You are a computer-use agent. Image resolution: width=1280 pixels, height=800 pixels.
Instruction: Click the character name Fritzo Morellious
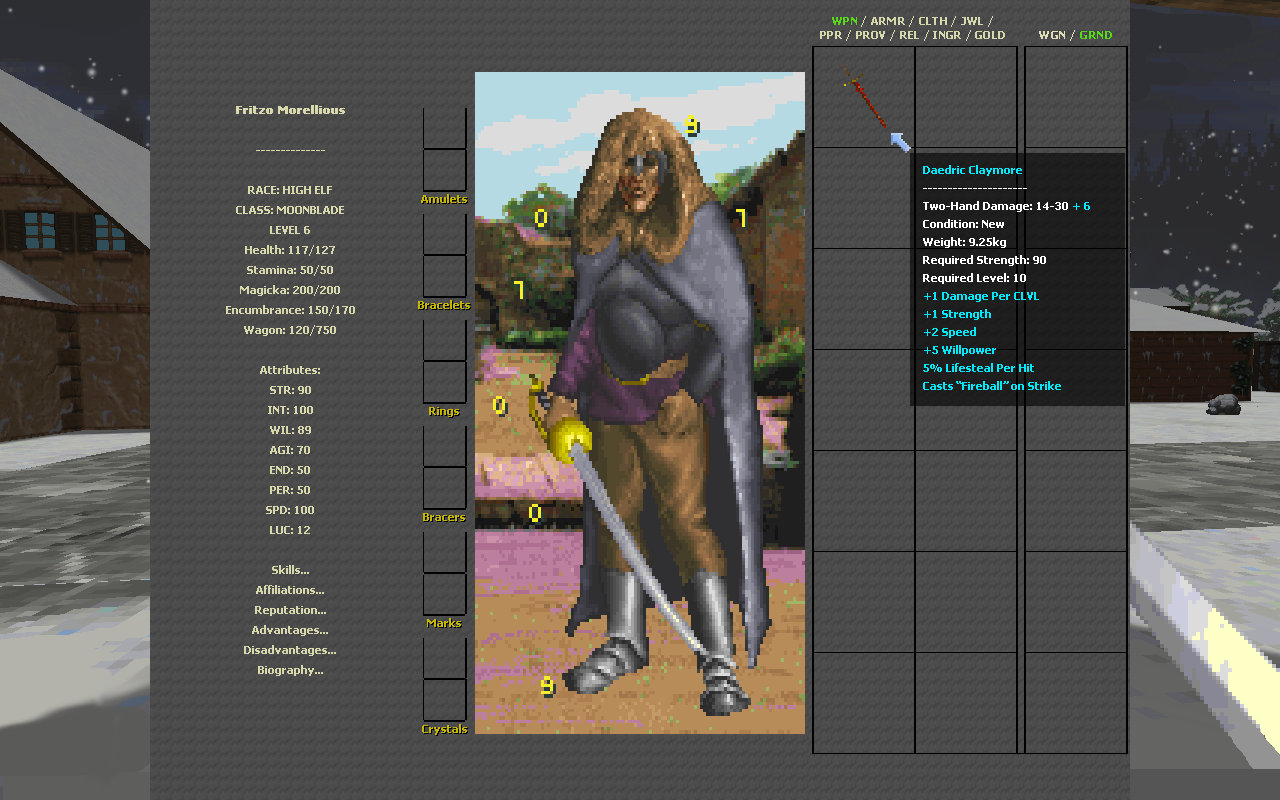pyautogui.click(x=290, y=110)
